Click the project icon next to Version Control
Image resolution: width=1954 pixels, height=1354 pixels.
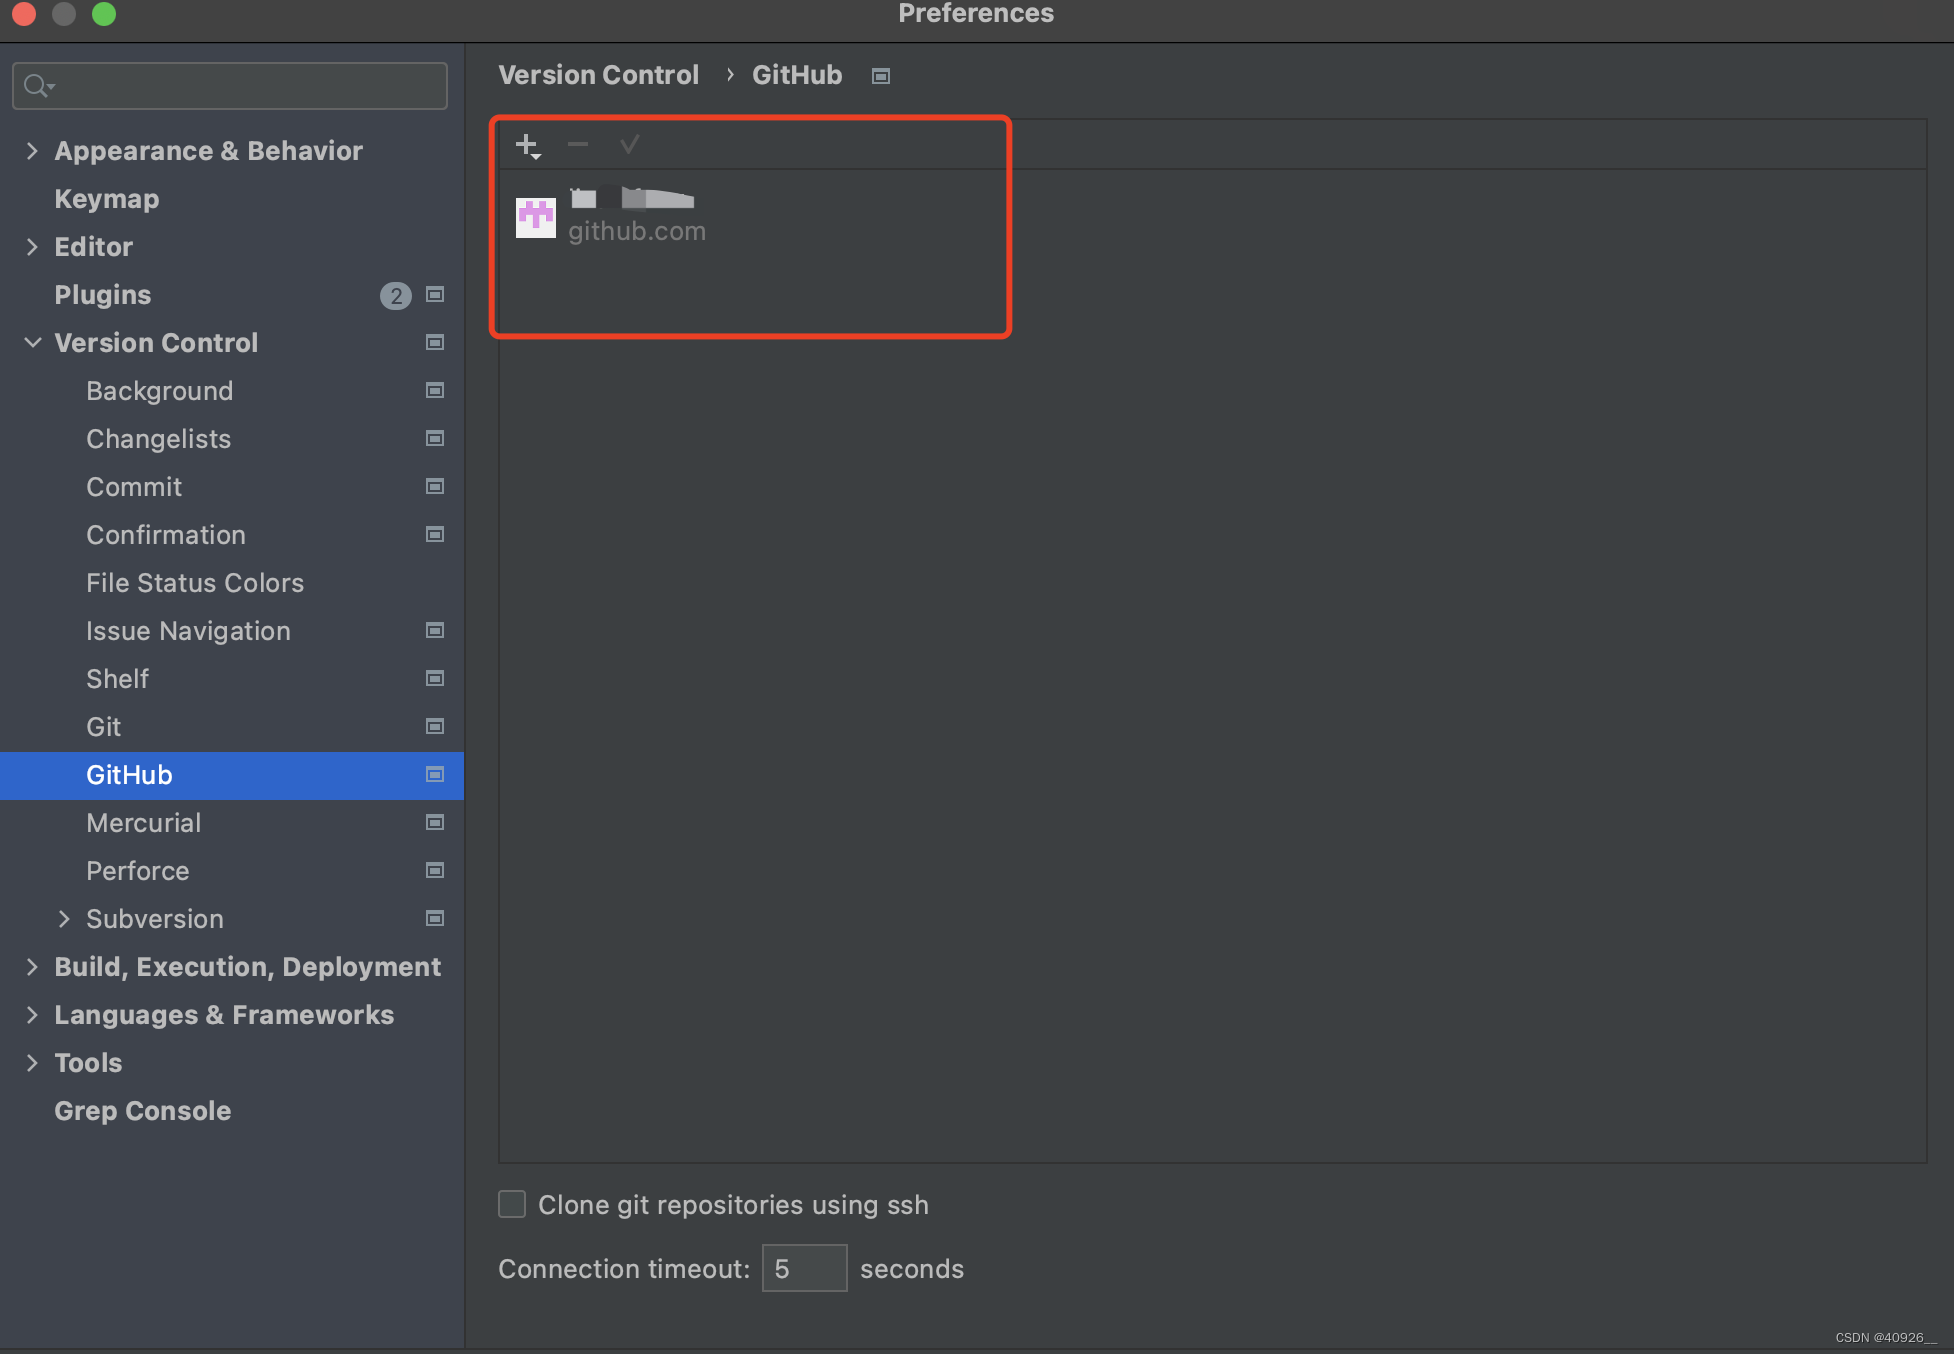(435, 342)
